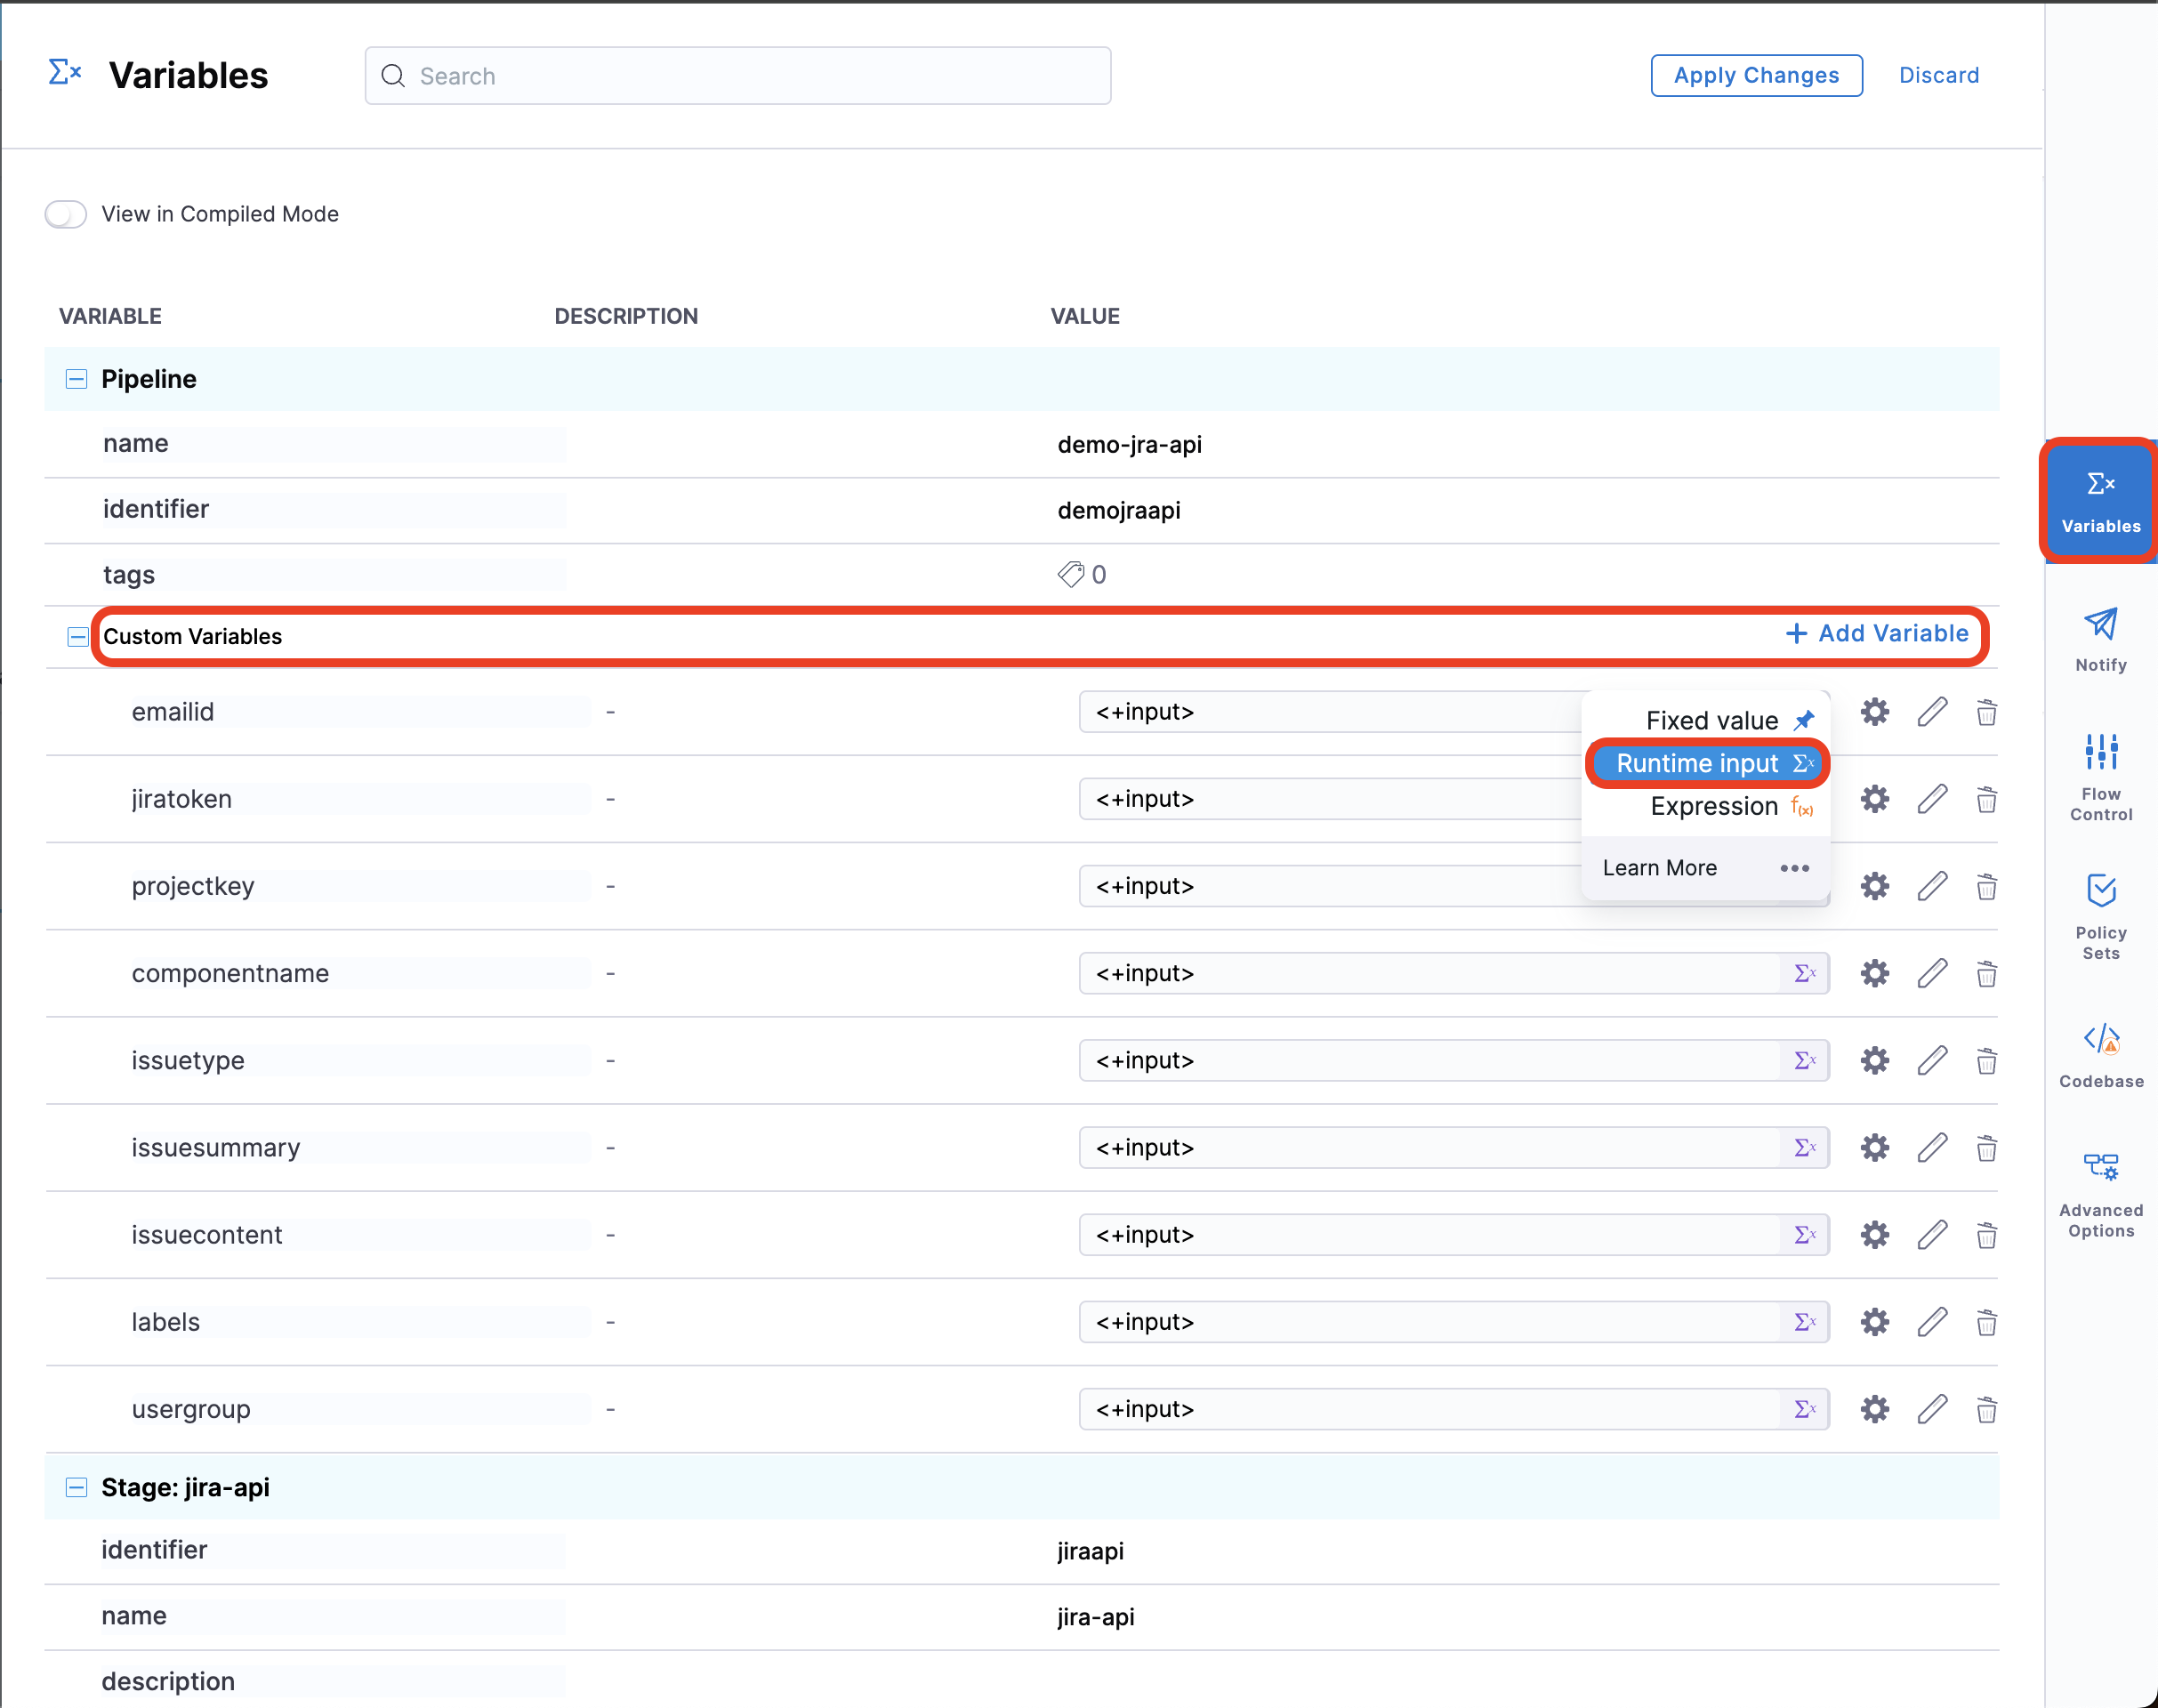Select Fixed value from the menu
2158x1708 pixels.
(x=1712, y=720)
